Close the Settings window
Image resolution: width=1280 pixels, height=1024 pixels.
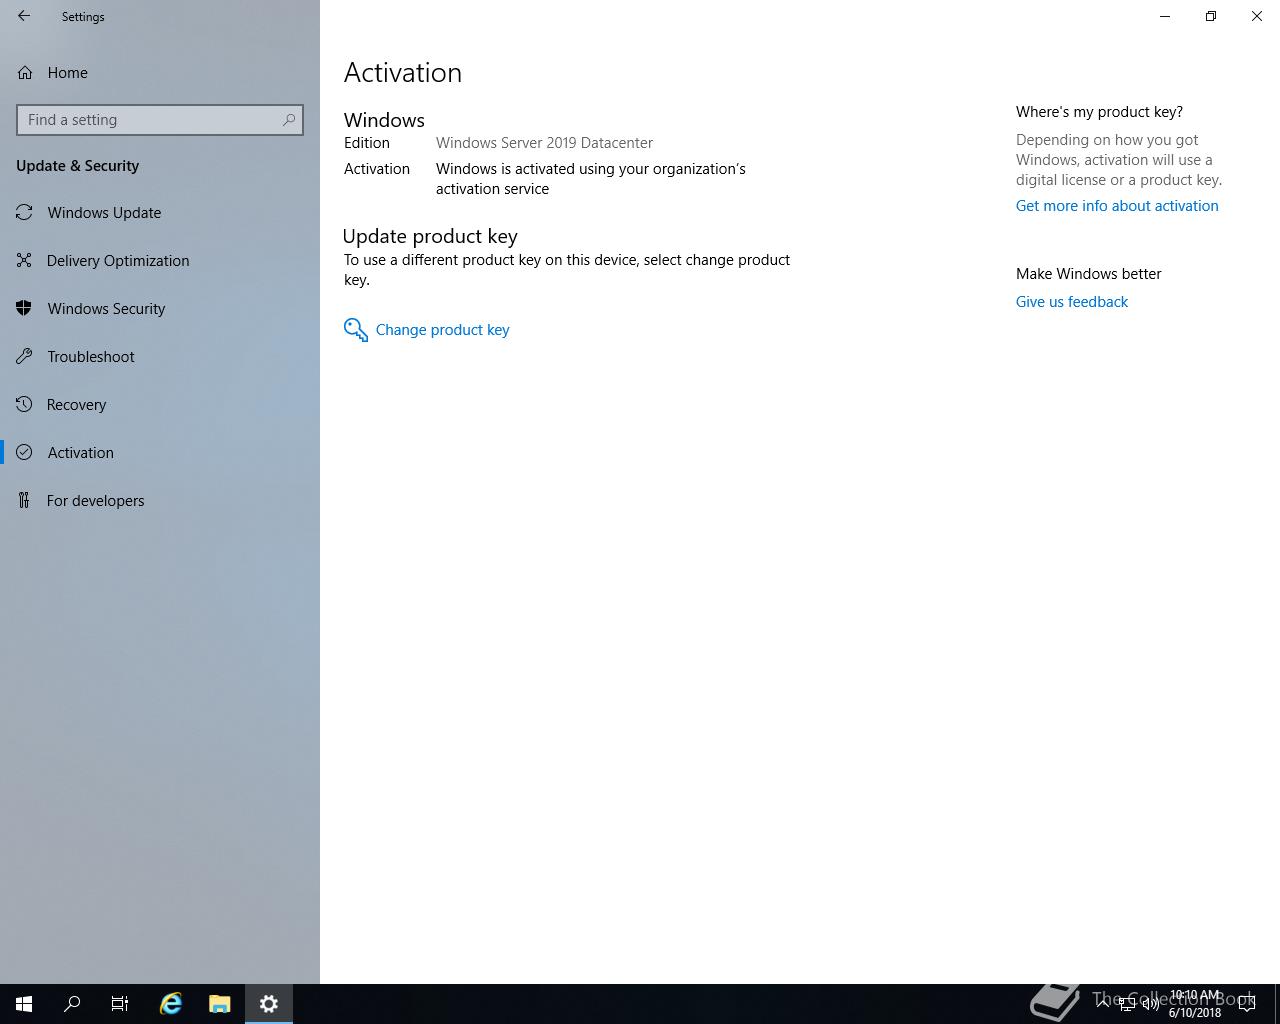pyautogui.click(x=1257, y=16)
